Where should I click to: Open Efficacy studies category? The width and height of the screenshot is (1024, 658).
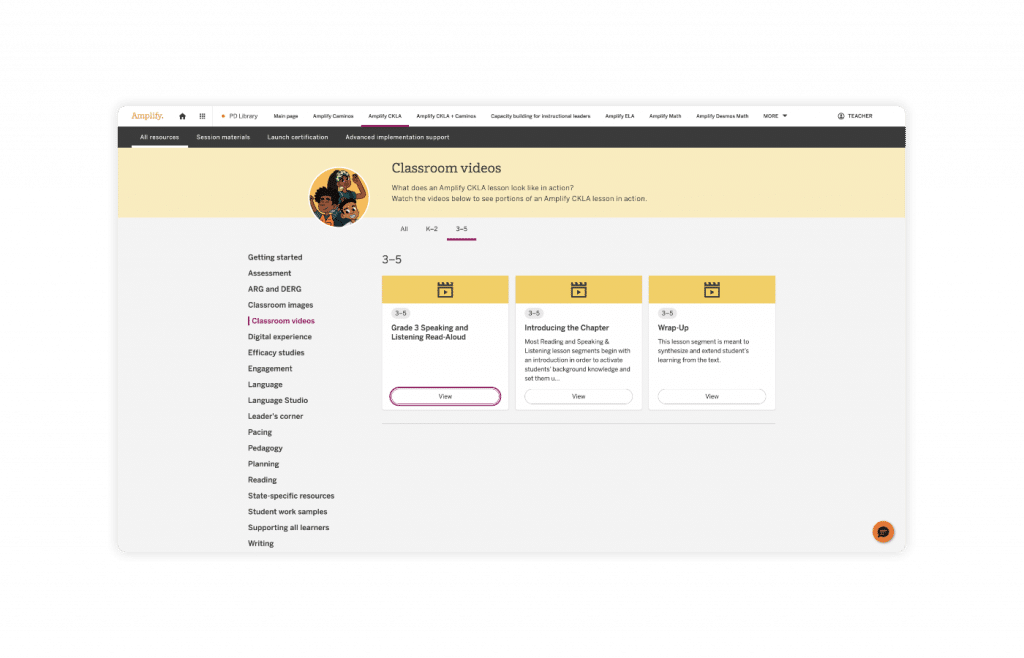click(x=276, y=352)
